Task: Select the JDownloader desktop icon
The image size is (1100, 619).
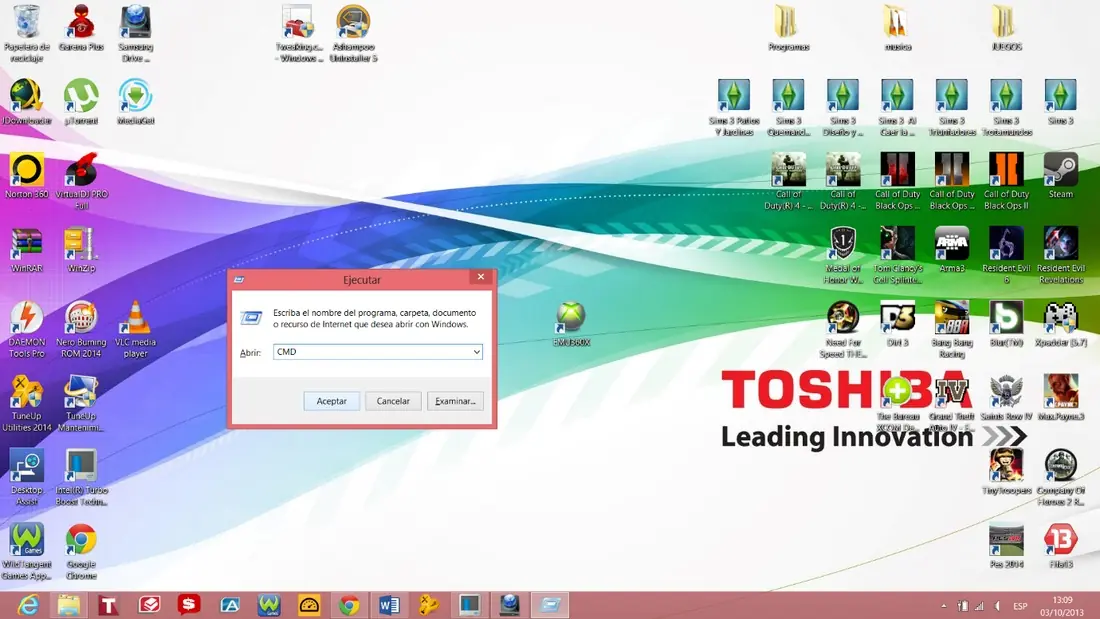Action: (27, 102)
